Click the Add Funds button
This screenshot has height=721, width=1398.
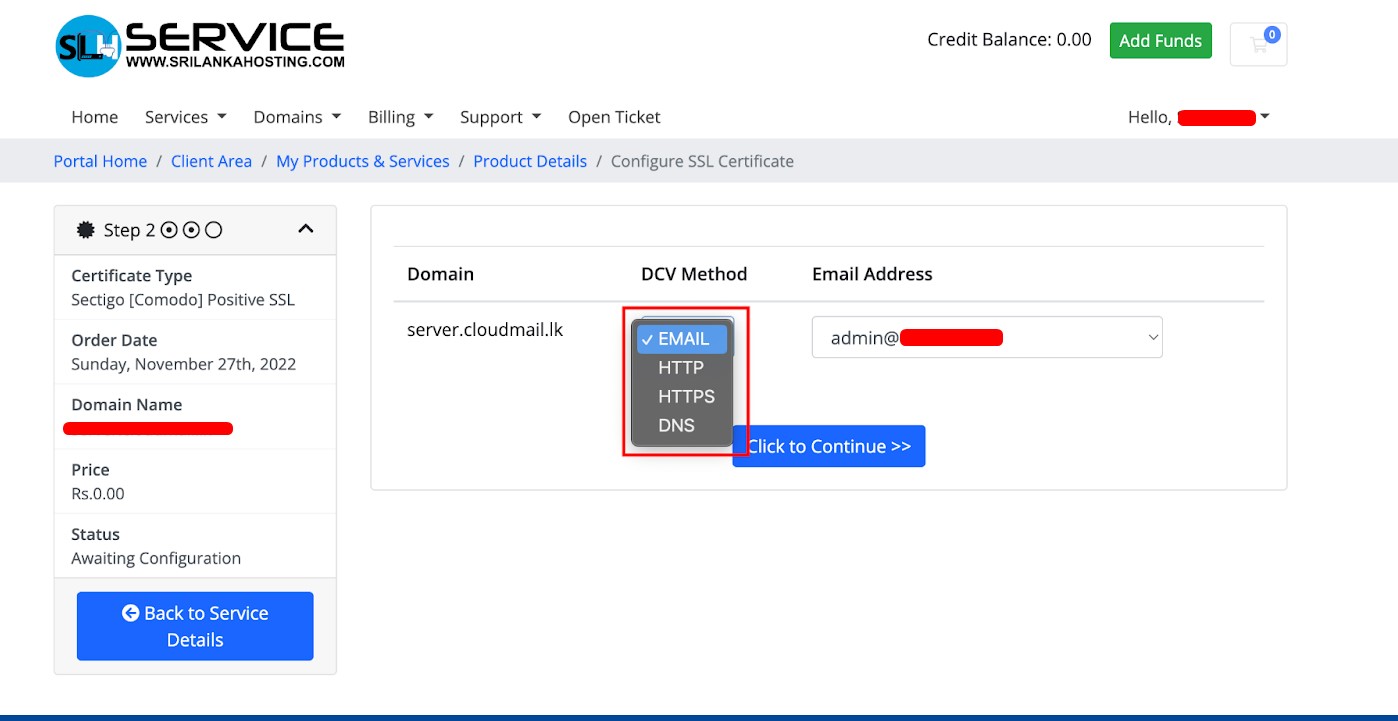[1160, 41]
